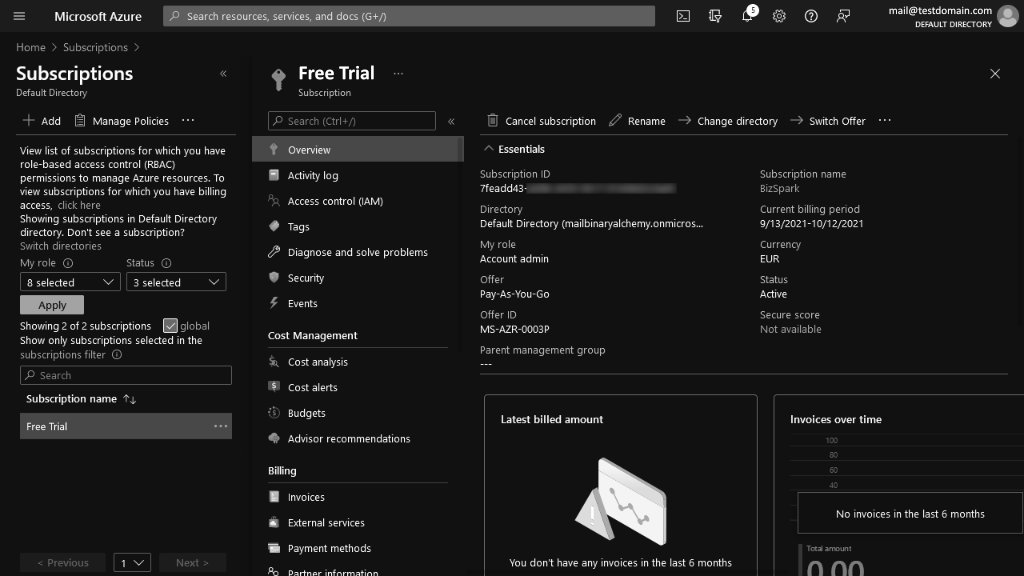Image resolution: width=1024 pixels, height=576 pixels.
Task: Collapse the Essentials section
Action: (488, 149)
